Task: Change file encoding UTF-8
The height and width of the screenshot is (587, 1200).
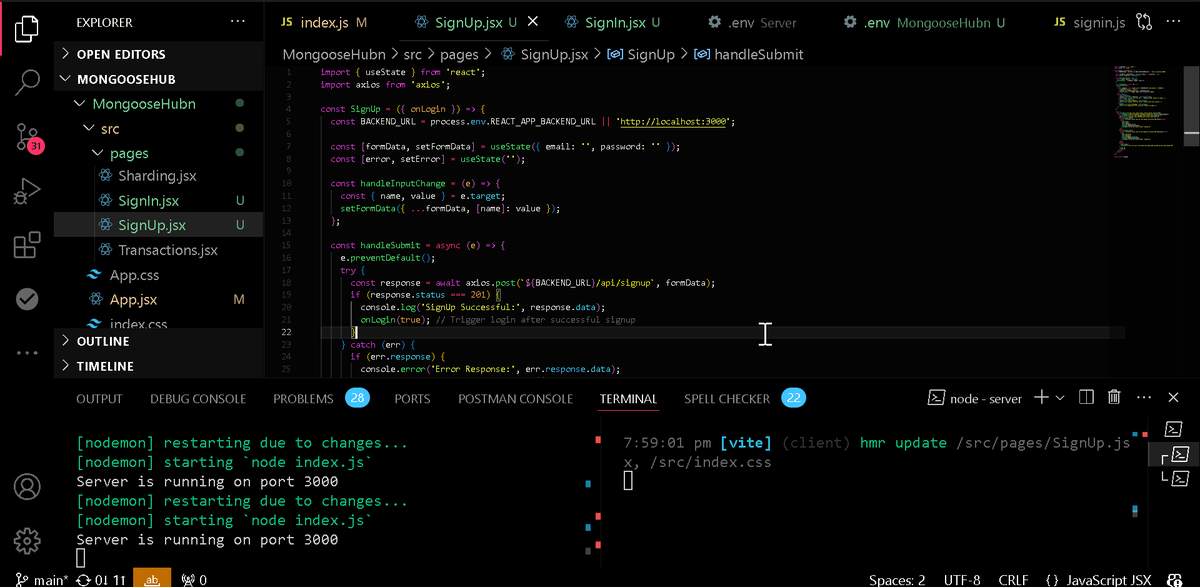Action: tap(960, 579)
